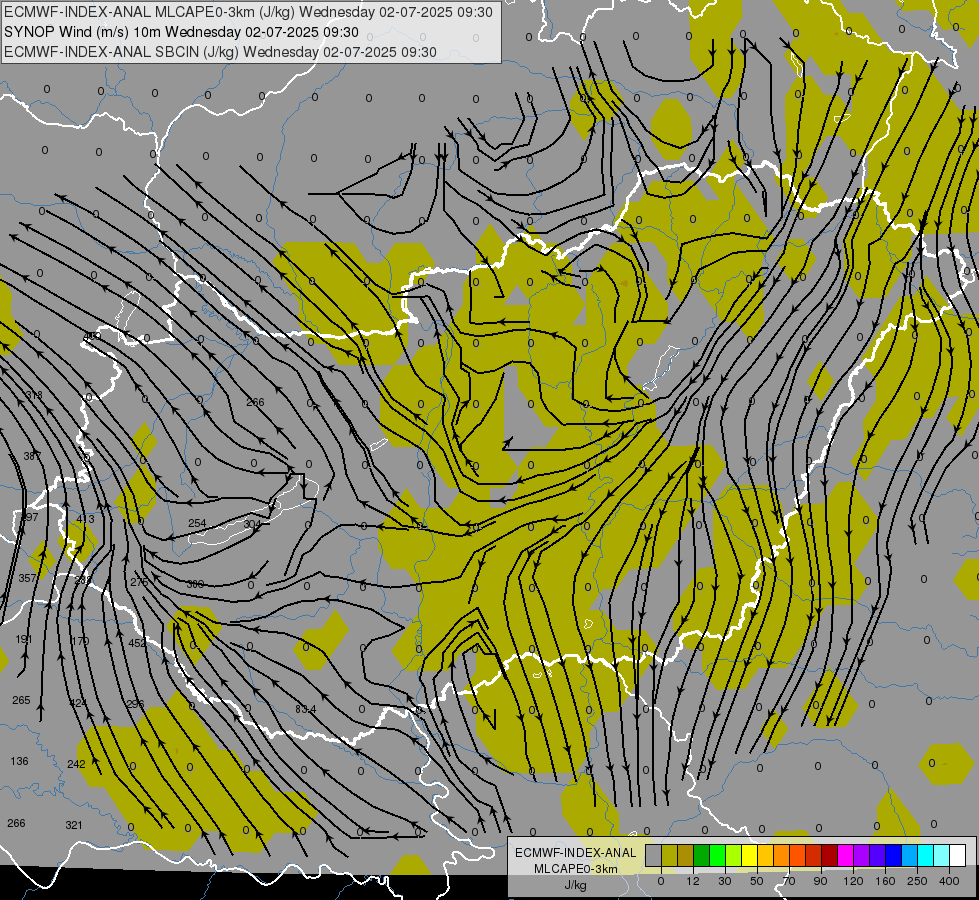Click the 296 data value
979x900 pixels.
(135, 705)
